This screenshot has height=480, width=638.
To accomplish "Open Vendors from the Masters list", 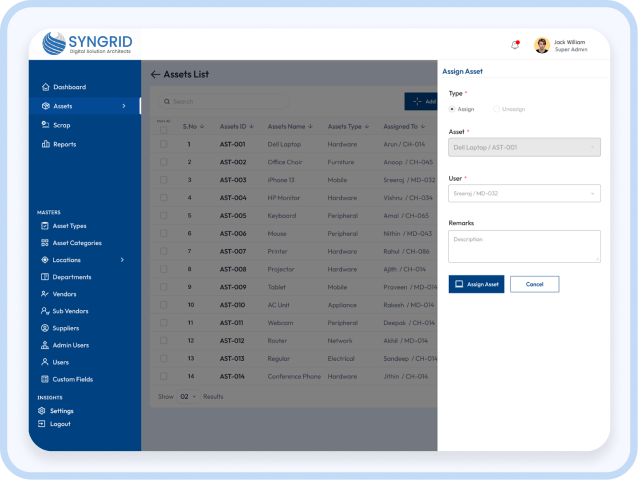I will [66, 294].
